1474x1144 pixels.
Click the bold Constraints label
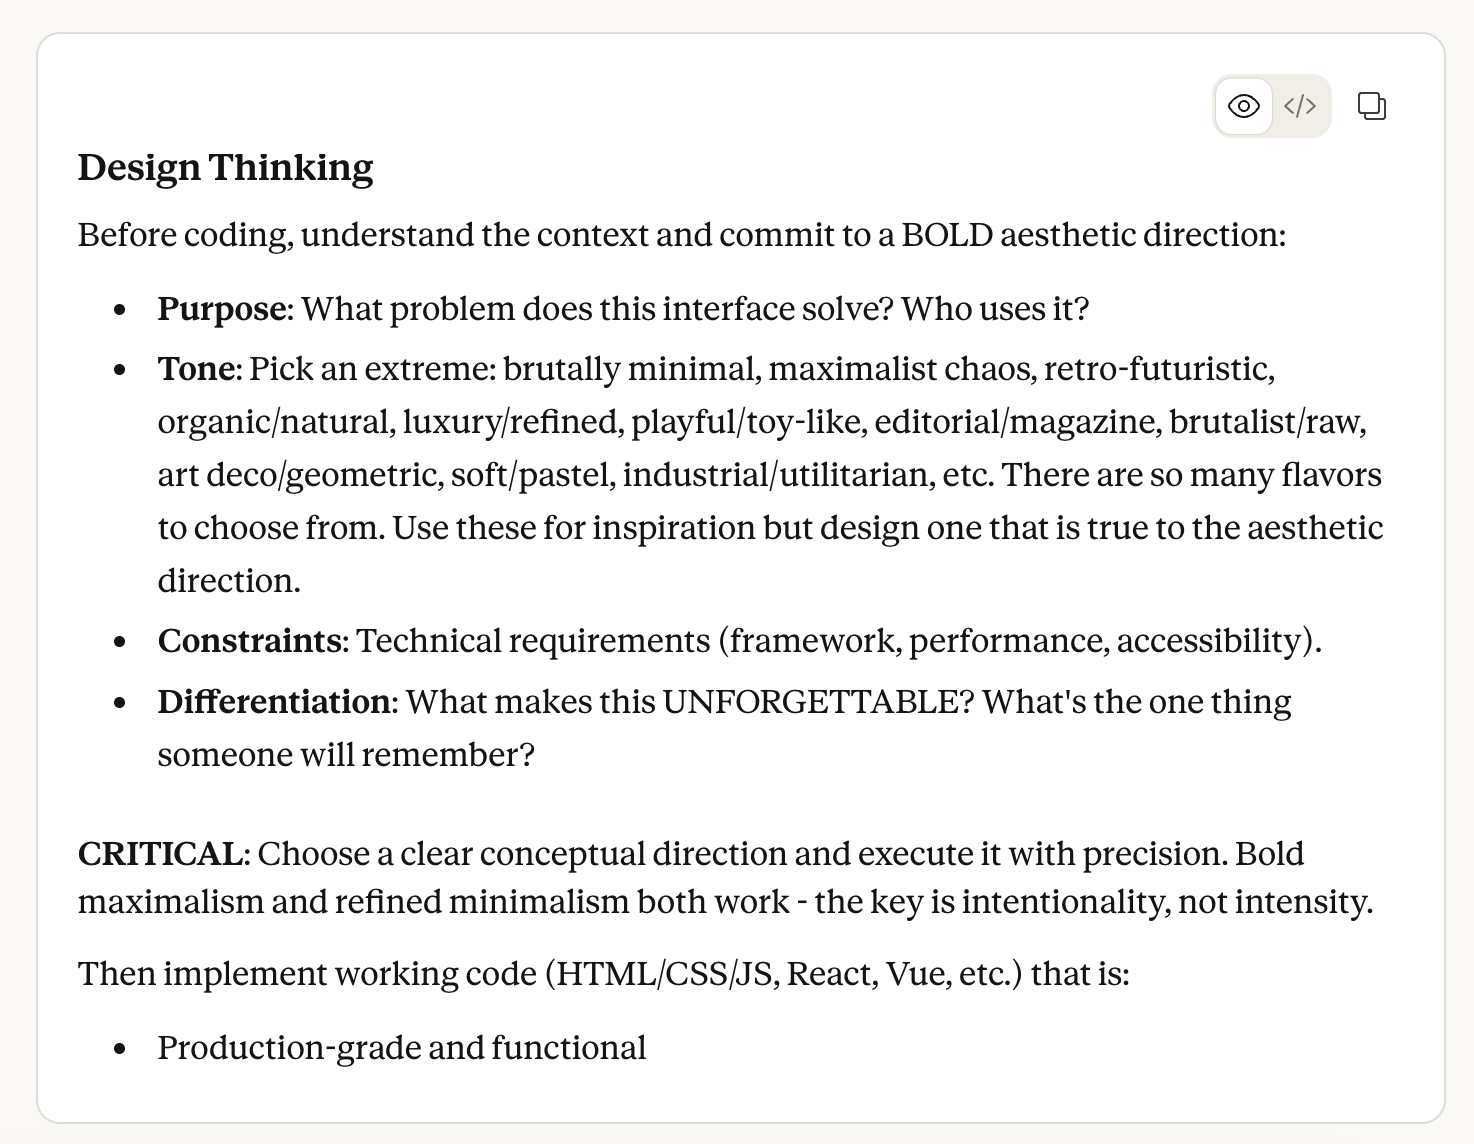[250, 641]
